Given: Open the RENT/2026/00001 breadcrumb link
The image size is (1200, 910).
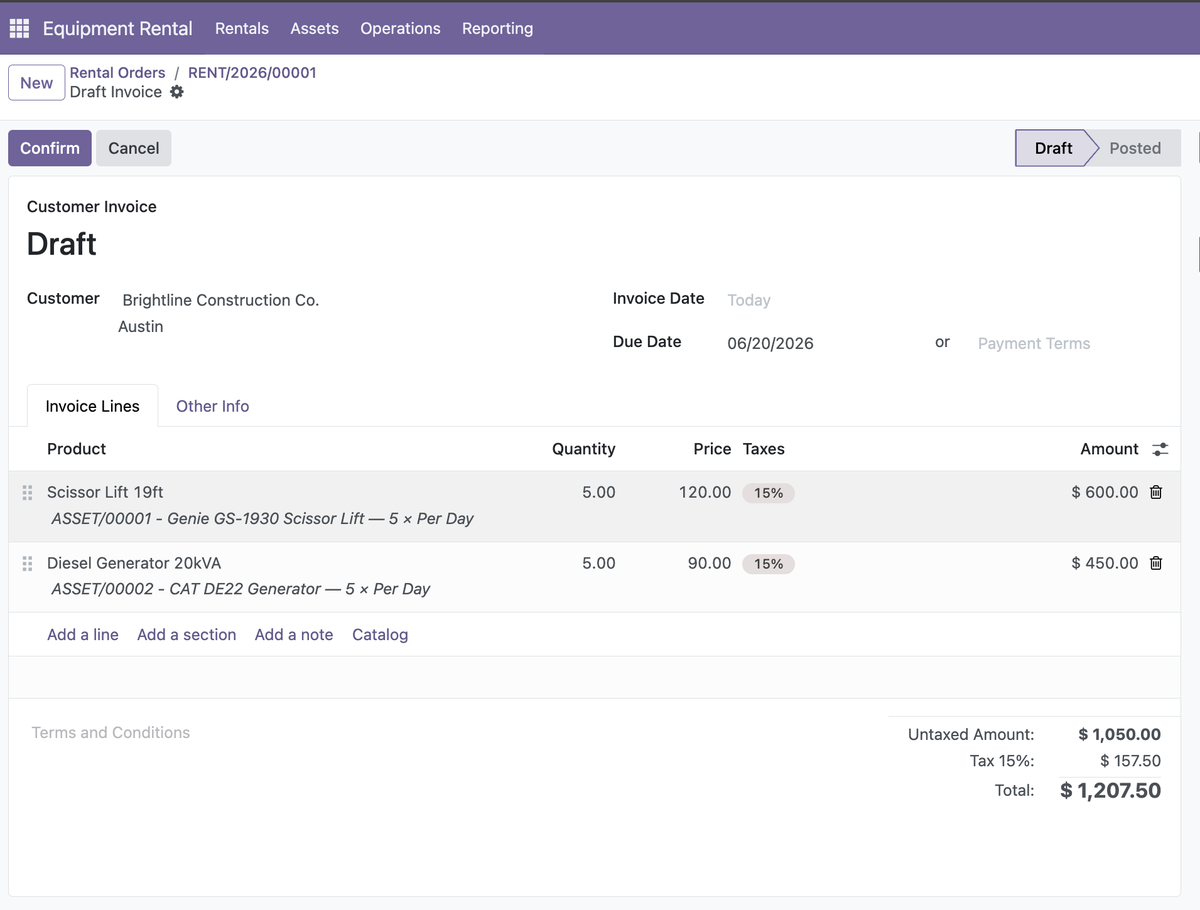Looking at the screenshot, I should (x=252, y=72).
